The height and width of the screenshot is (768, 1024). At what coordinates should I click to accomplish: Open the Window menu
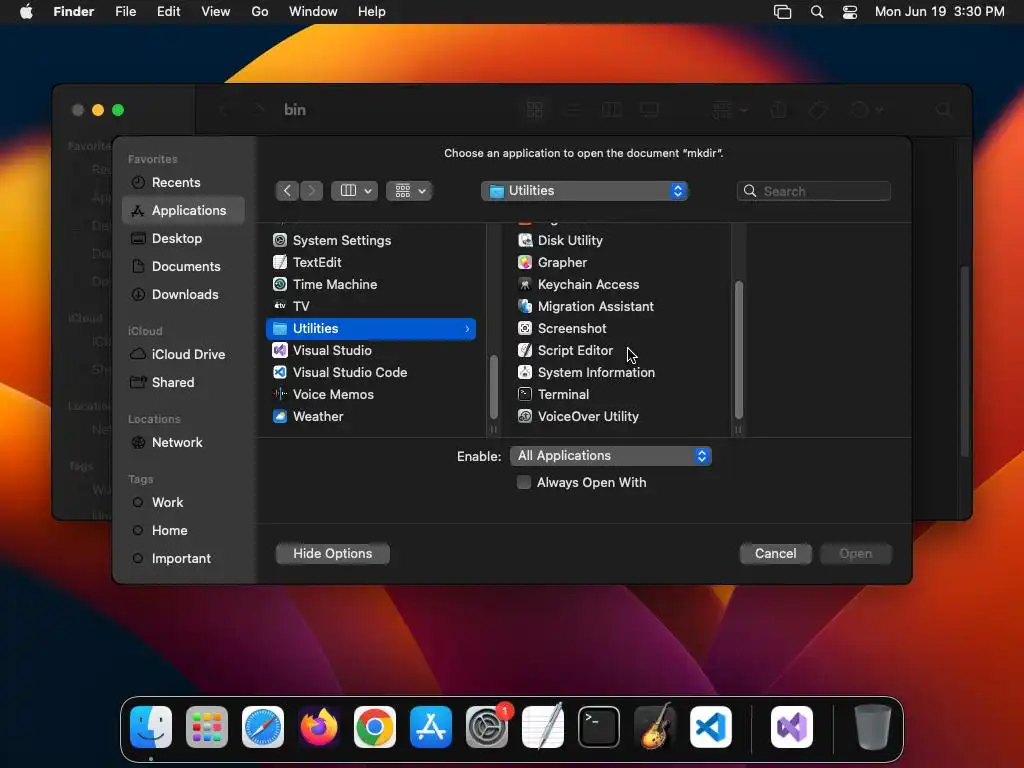coord(313,12)
